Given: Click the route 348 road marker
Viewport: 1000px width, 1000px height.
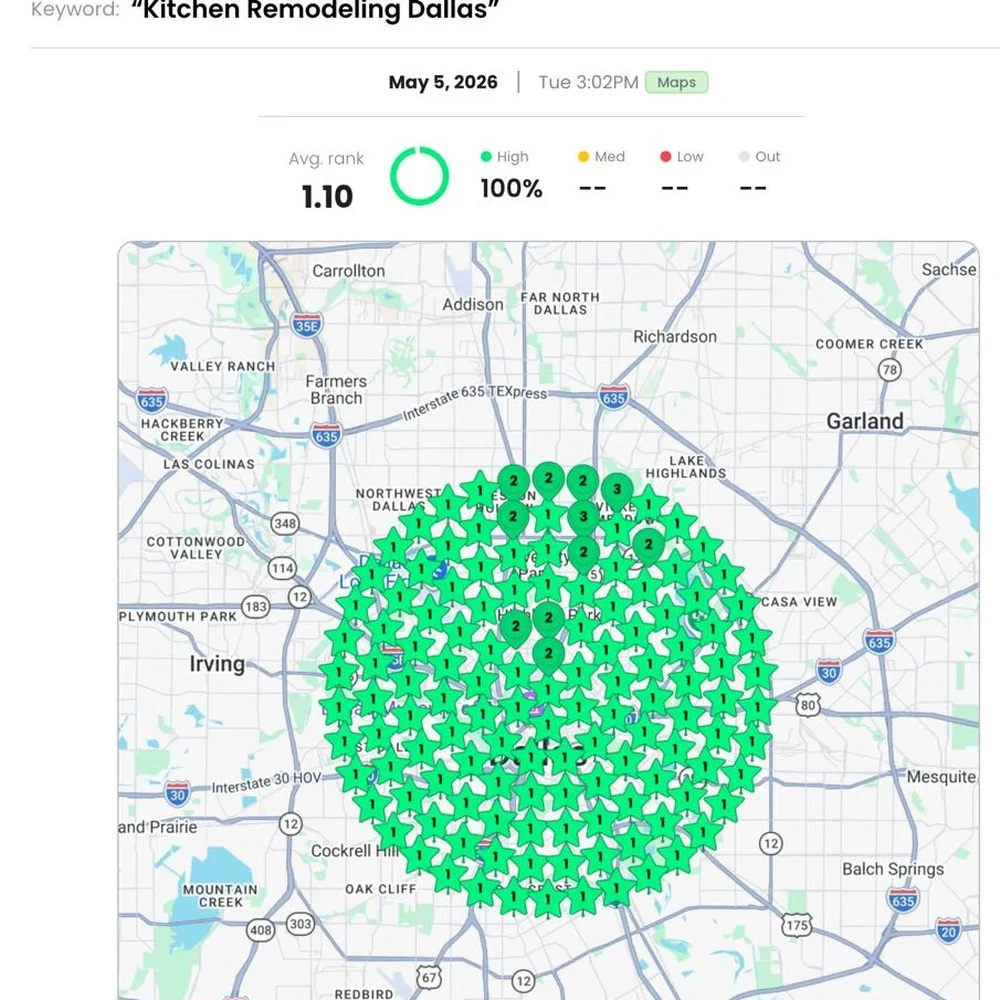Looking at the screenshot, I should pyautogui.click(x=285, y=524).
